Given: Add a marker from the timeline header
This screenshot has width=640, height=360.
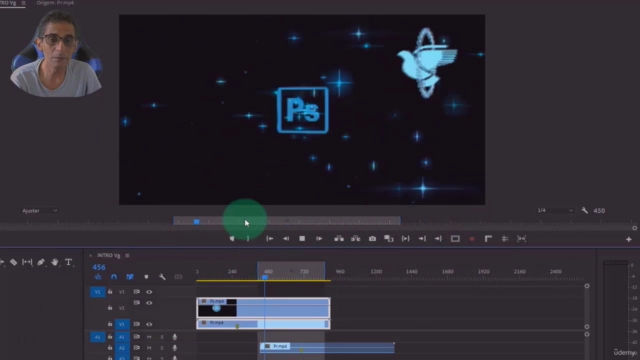Looking at the screenshot, I should (x=146, y=277).
